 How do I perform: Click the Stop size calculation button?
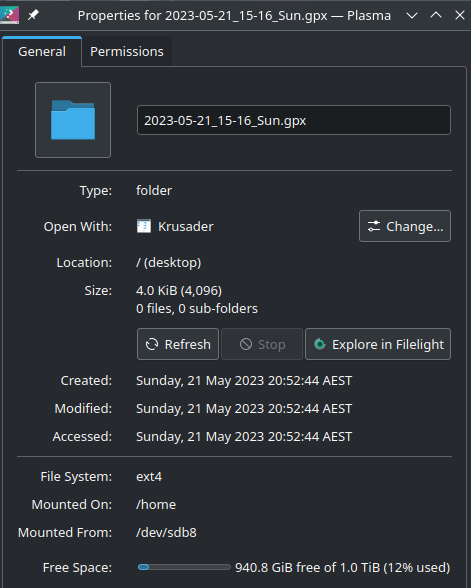[262, 344]
